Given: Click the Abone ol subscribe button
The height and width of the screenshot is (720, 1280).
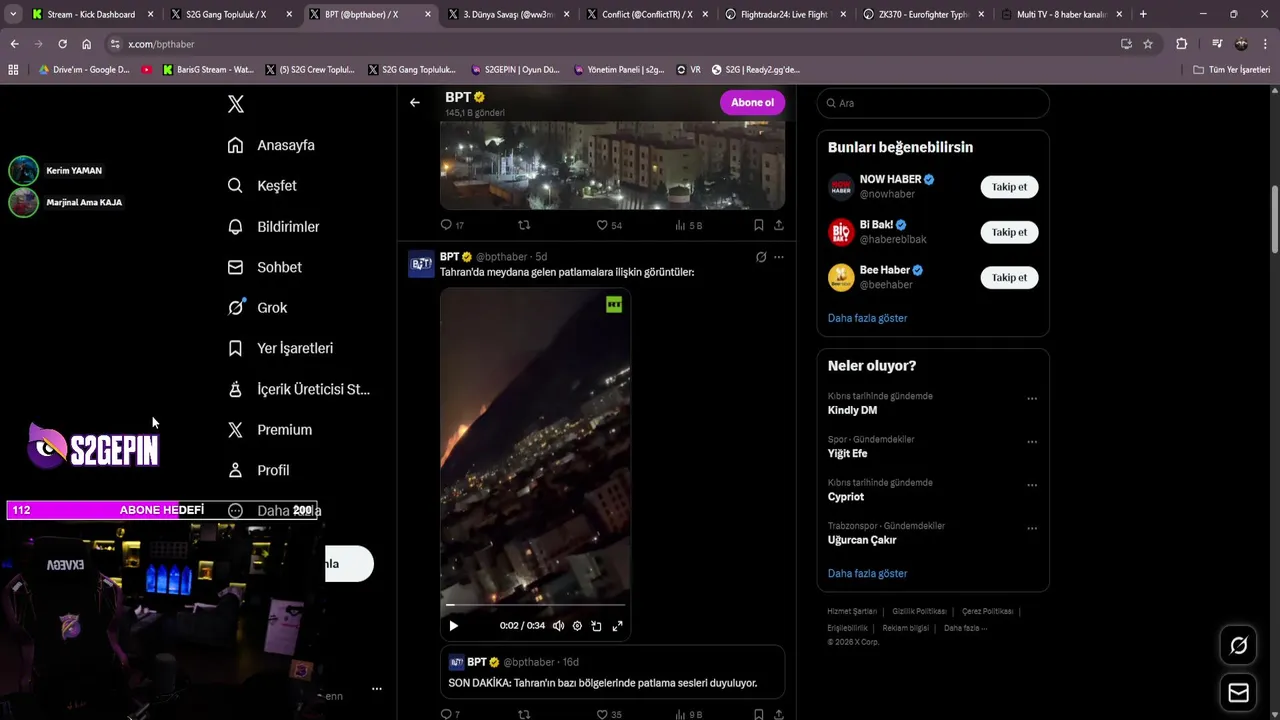Looking at the screenshot, I should (752, 102).
